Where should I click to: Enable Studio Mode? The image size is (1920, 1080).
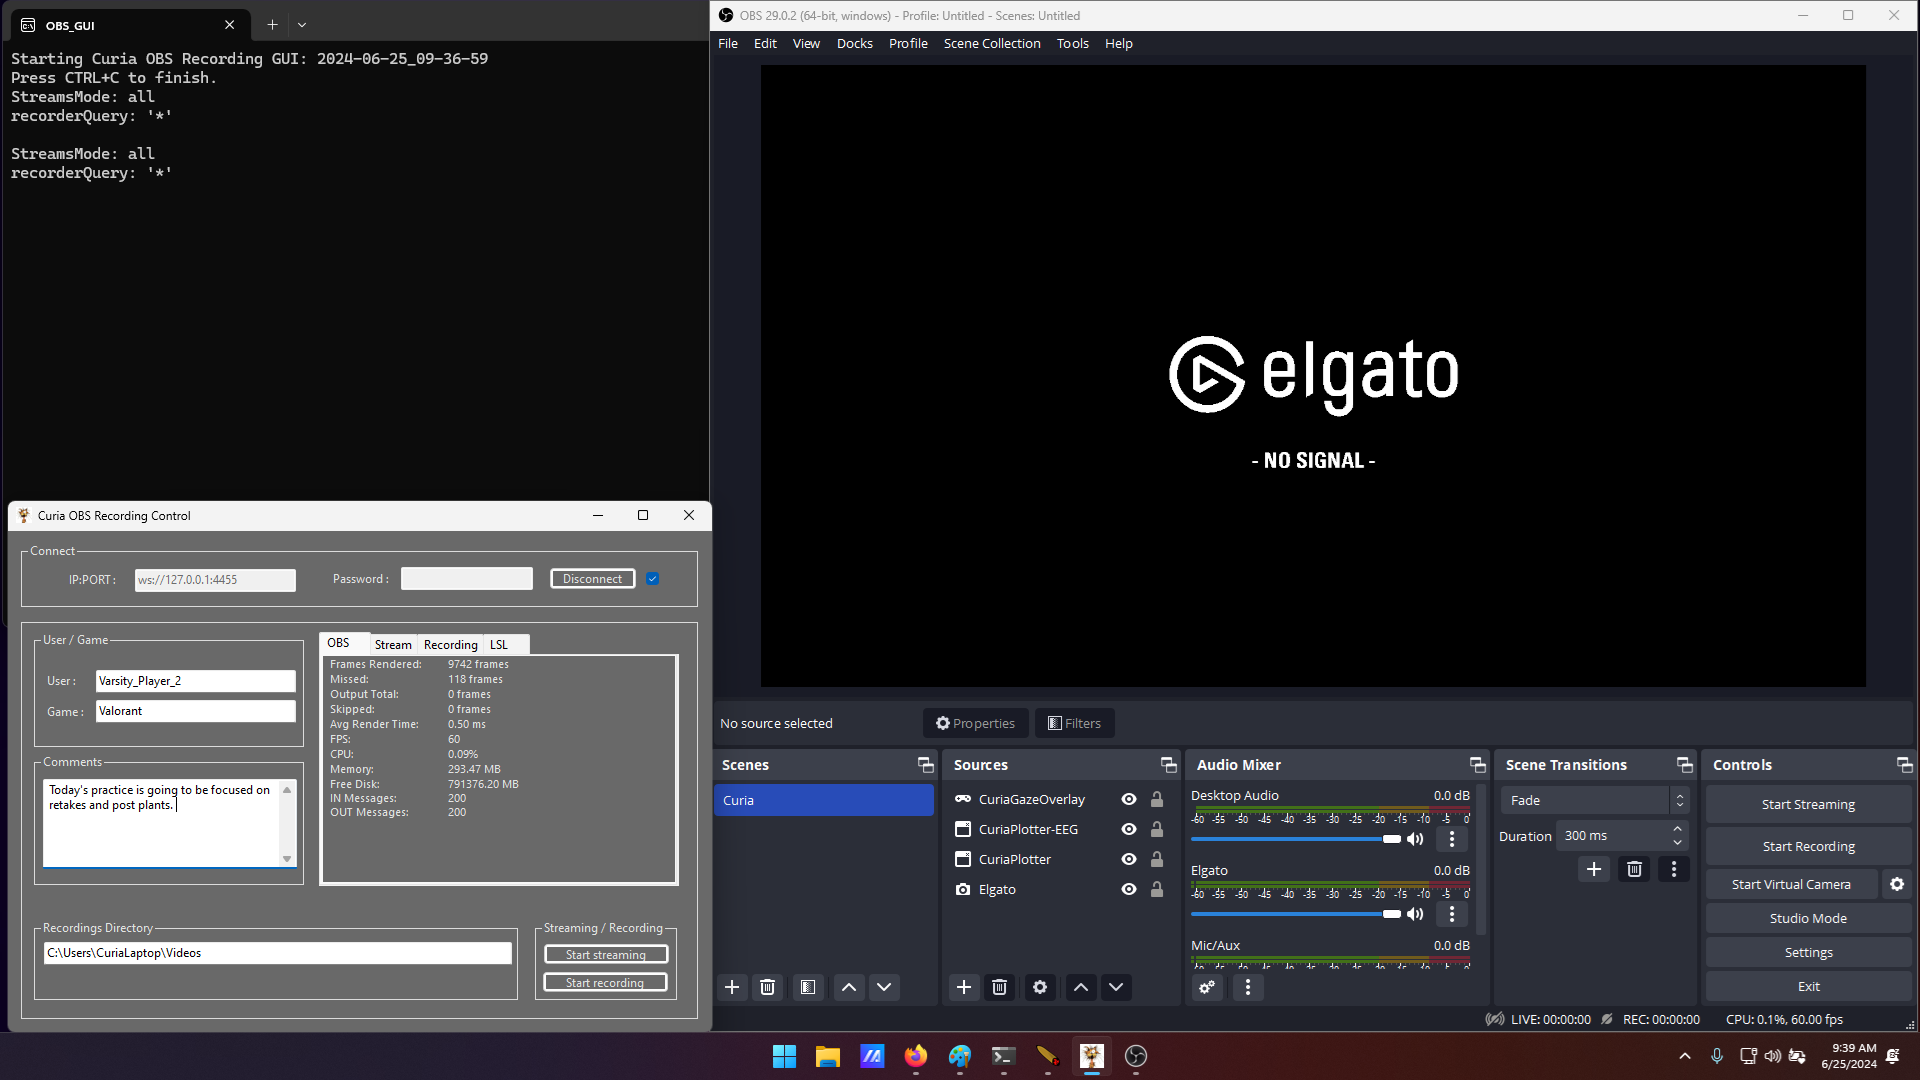(1808, 918)
